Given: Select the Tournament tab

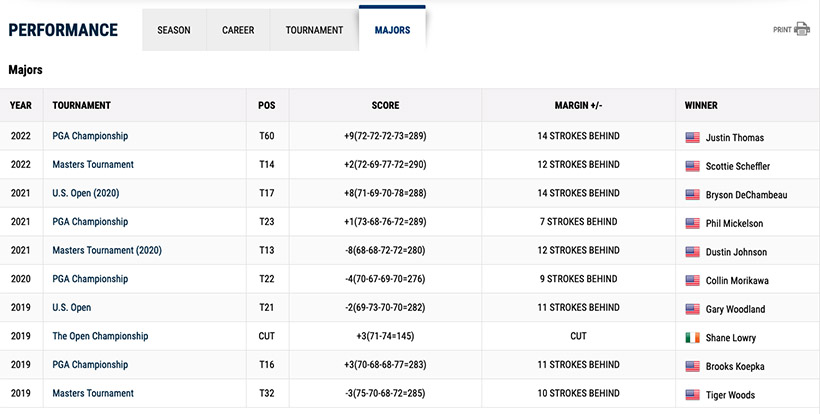Looking at the screenshot, I should [314, 30].
